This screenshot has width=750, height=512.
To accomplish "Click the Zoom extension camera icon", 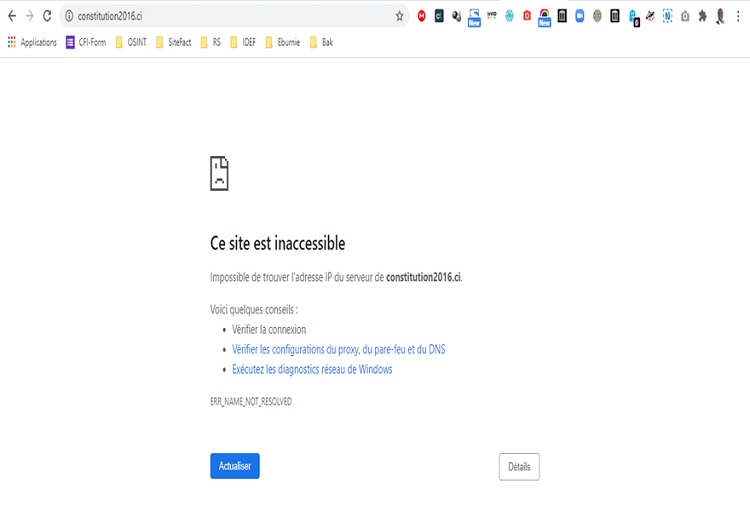I will pyautogui.click(x=580, y=16).
